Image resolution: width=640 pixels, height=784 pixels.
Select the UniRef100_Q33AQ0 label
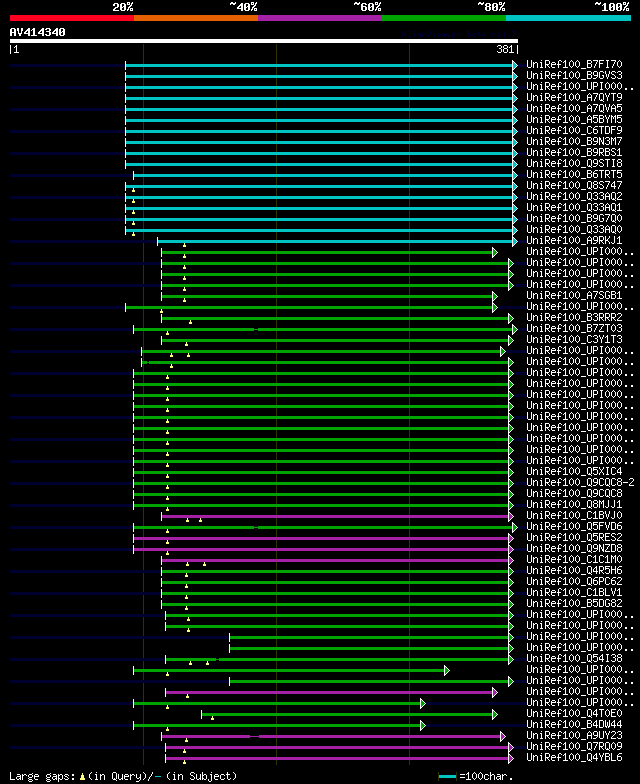574,230
